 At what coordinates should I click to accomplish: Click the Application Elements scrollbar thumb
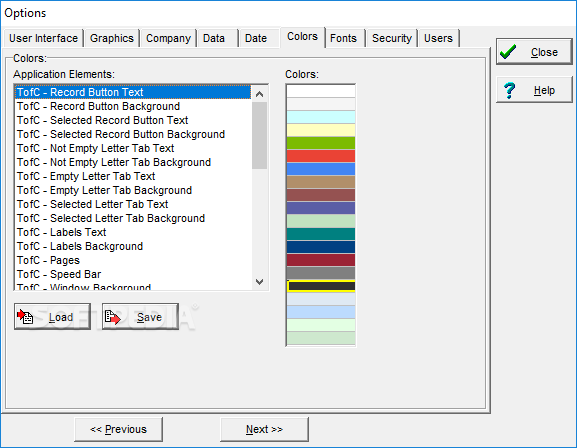click(x=259, y=135)
